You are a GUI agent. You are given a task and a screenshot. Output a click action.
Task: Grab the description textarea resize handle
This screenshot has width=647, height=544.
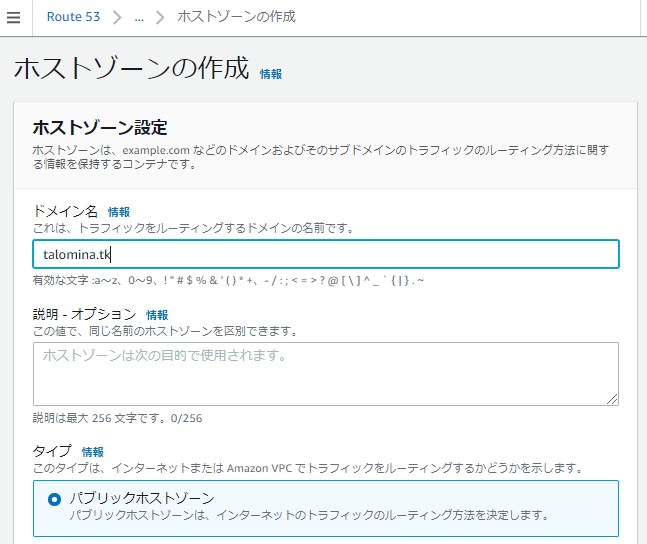point(612,399)
